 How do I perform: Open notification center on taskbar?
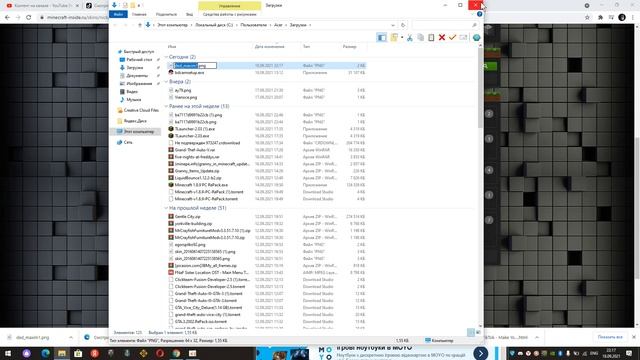coord(629,353)
